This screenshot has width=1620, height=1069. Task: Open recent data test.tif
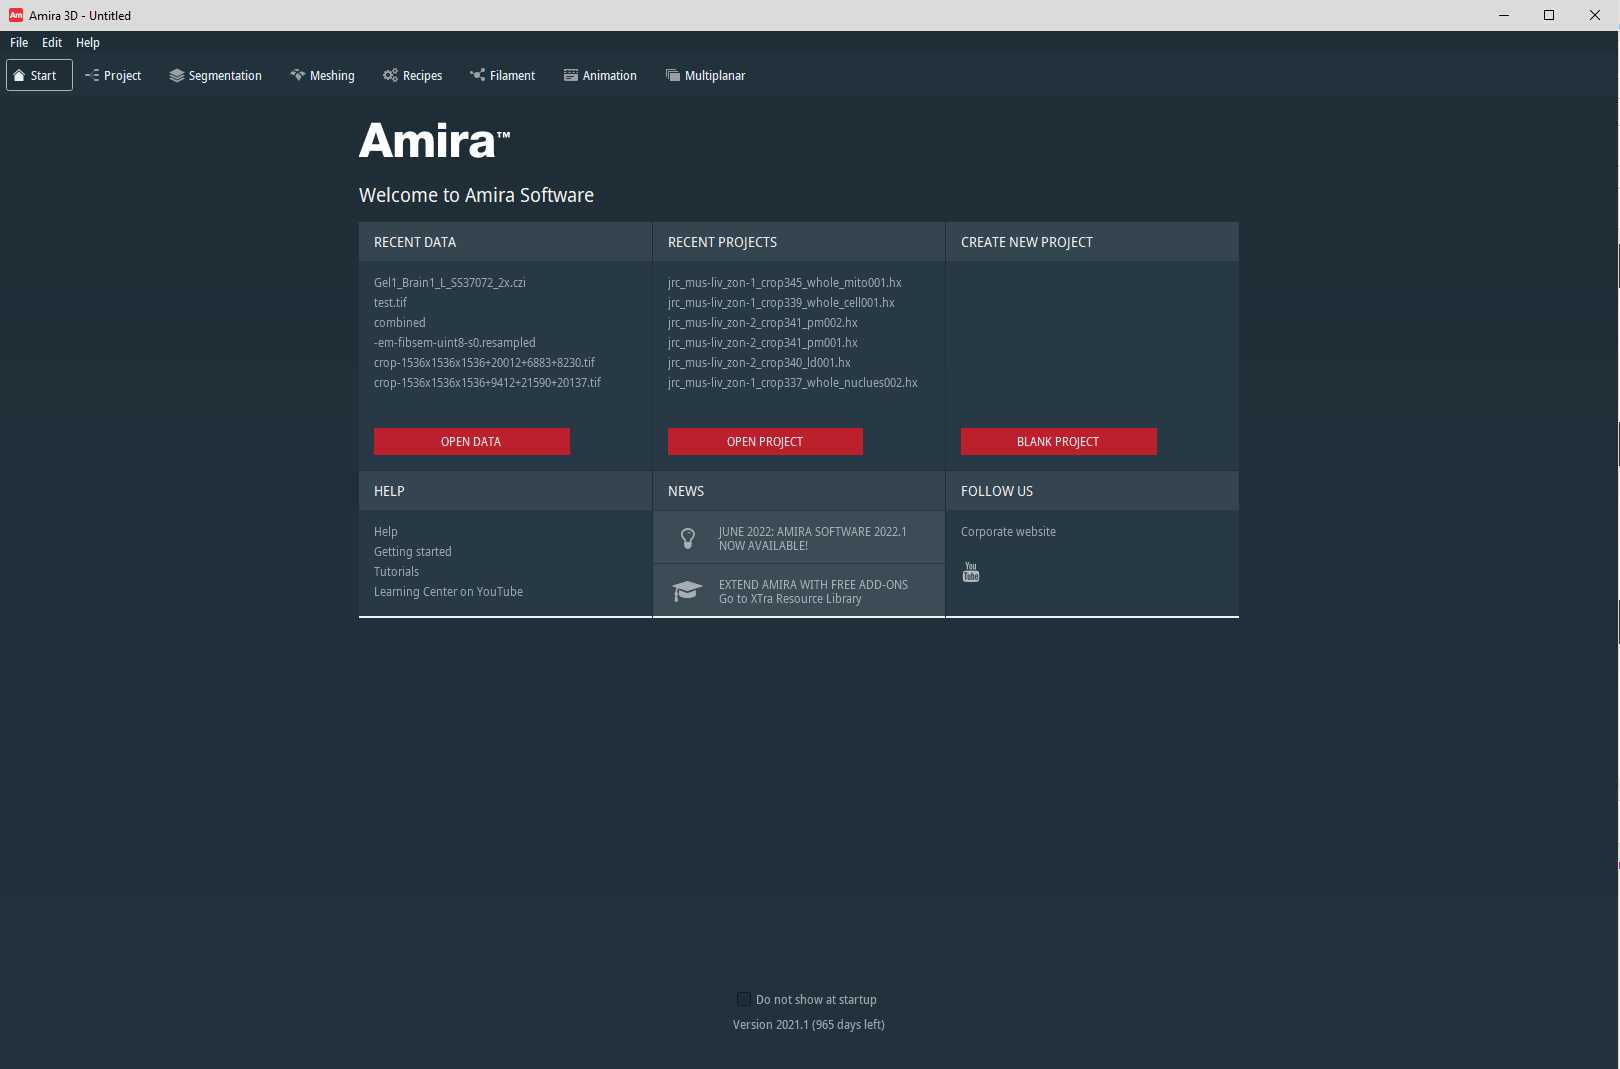390,302
